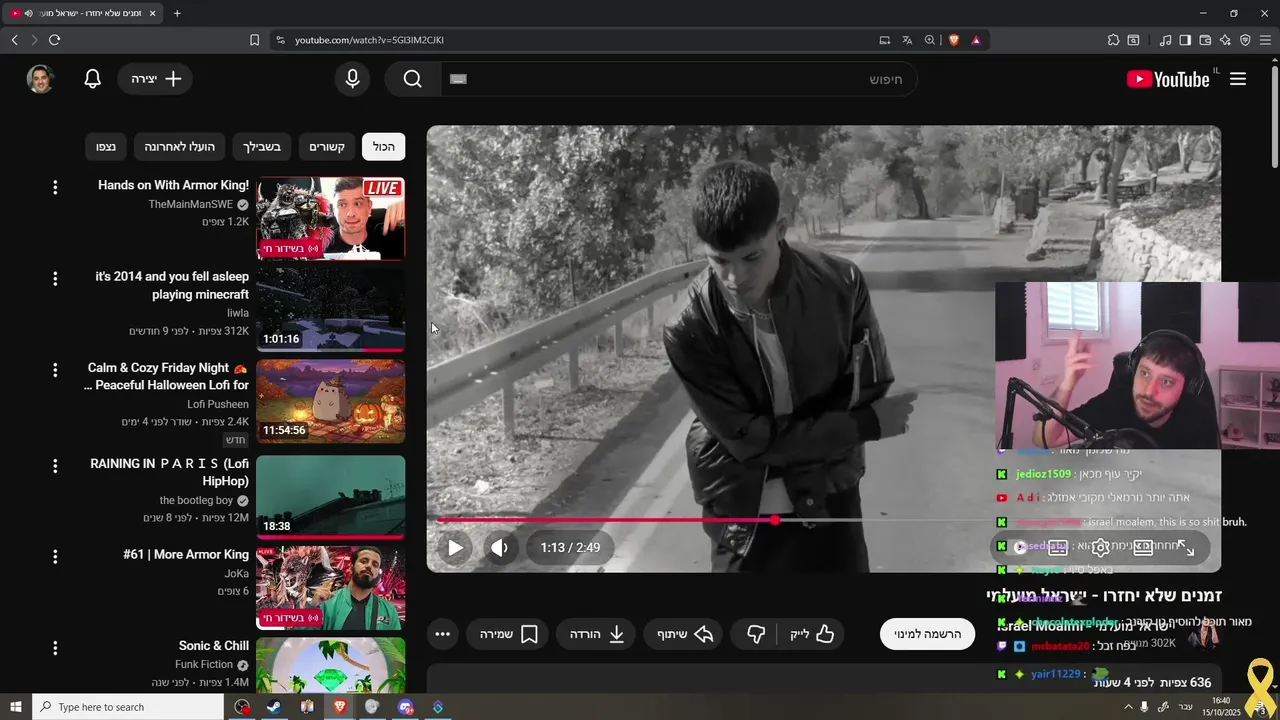
Task: Open video titled RAINING IN PARIS (Lofi HipHop)
Action: (x=169, y=472)
